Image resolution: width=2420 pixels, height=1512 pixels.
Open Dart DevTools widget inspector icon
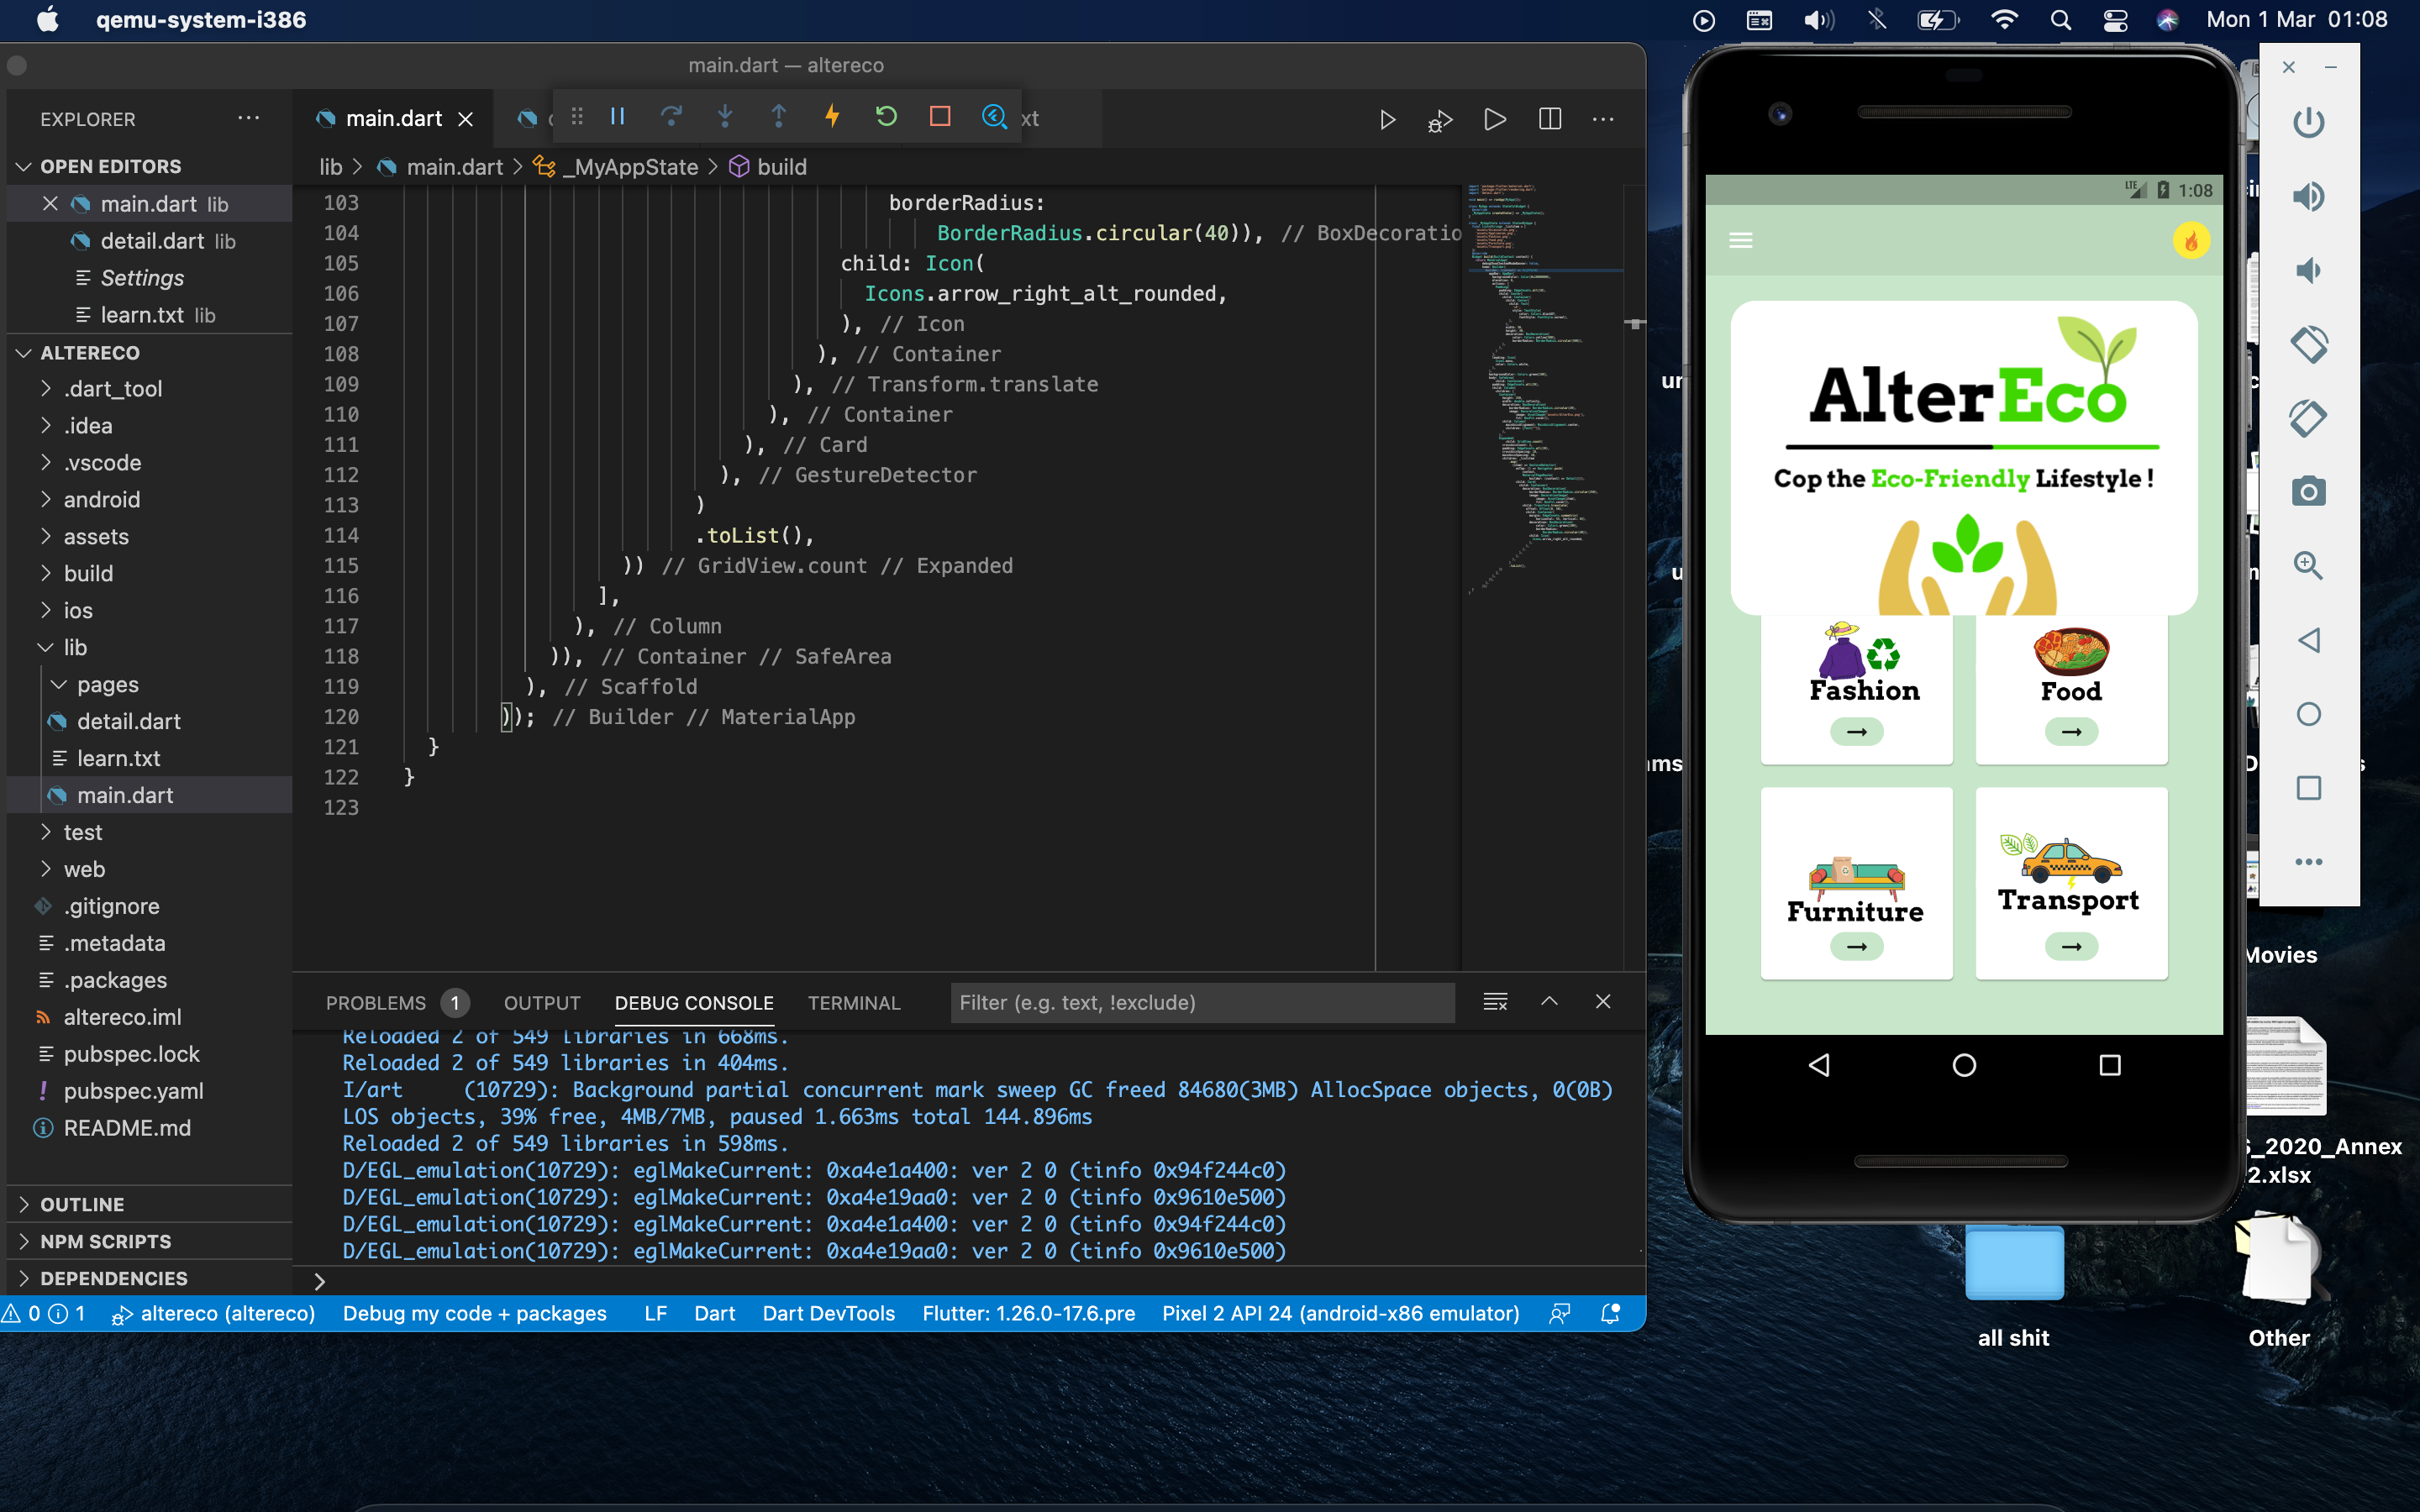click(x=993, y=117)
